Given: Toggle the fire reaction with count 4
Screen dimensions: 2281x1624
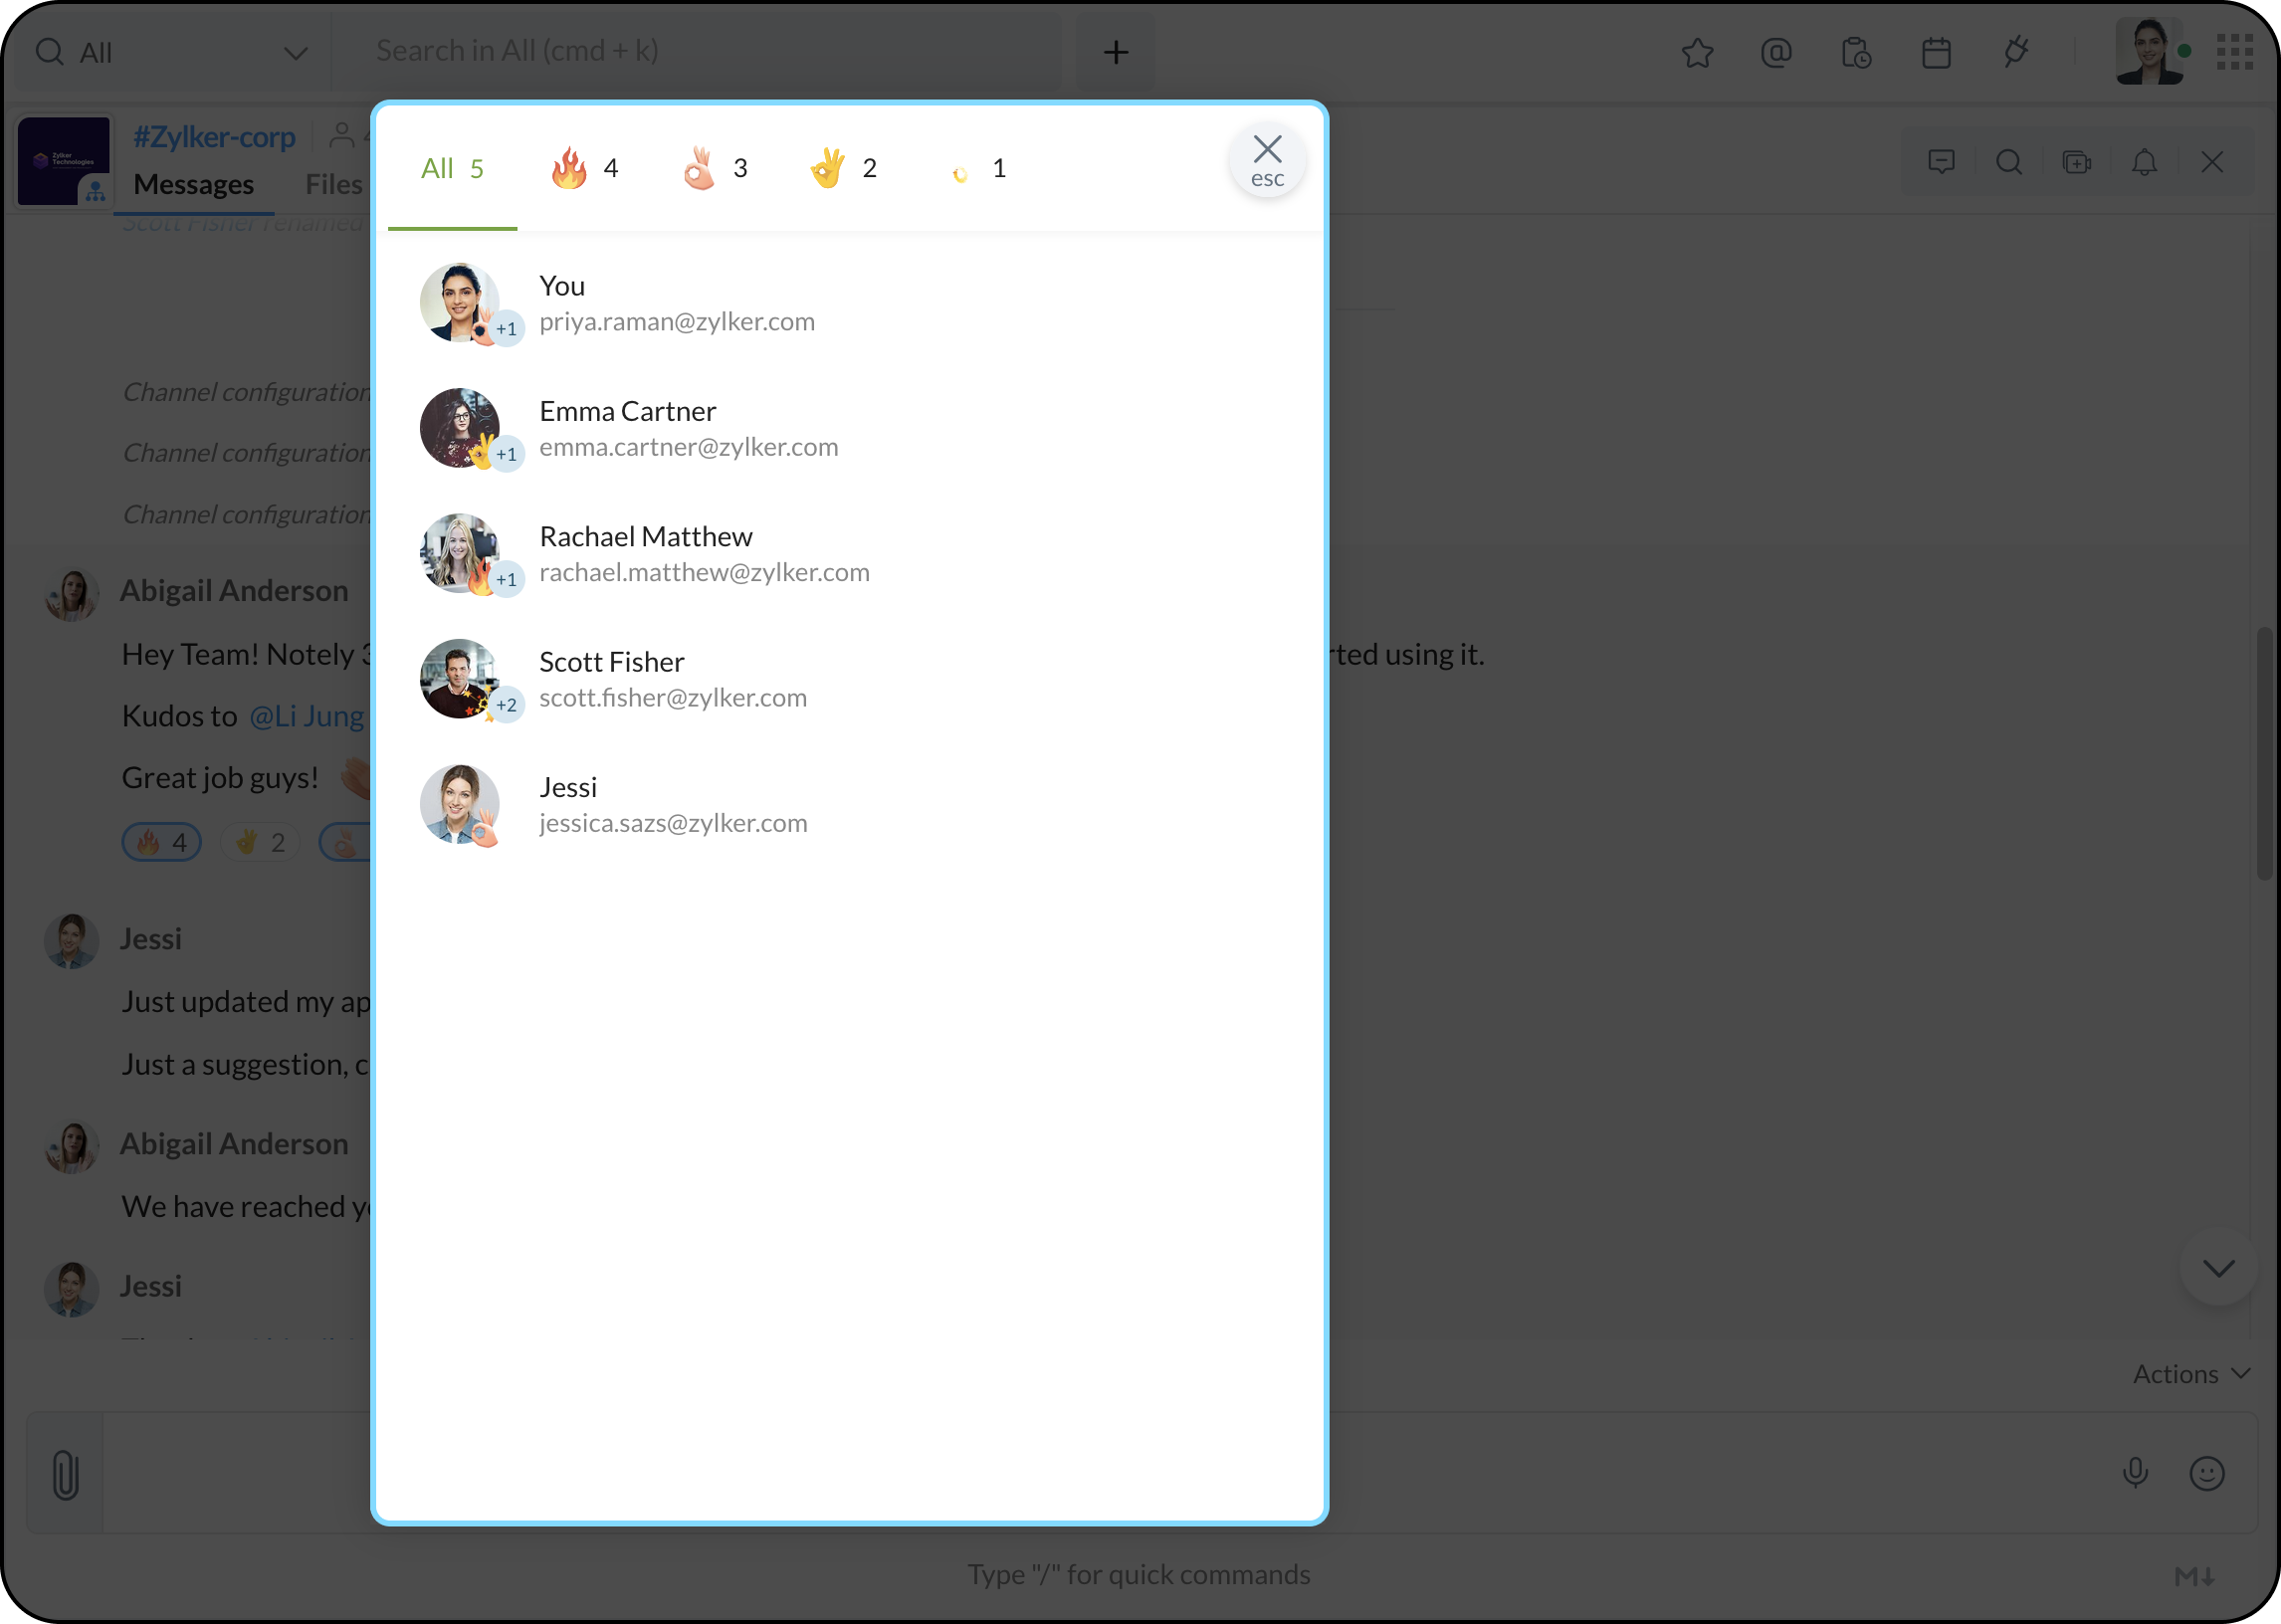Looking at the screenshot, I should (x=162, y=842).
